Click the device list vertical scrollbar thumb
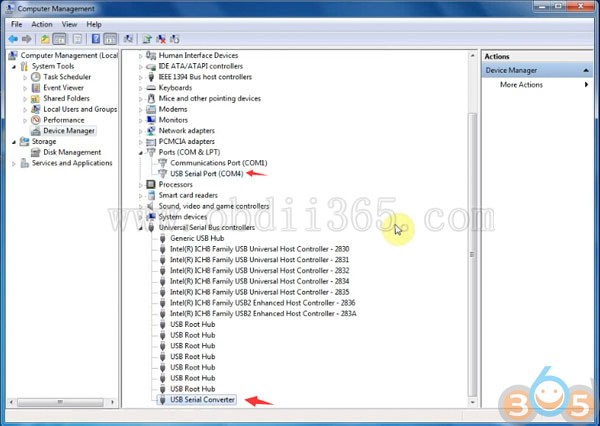Screen dimensions: 600x426 click(x=472, y=255)
